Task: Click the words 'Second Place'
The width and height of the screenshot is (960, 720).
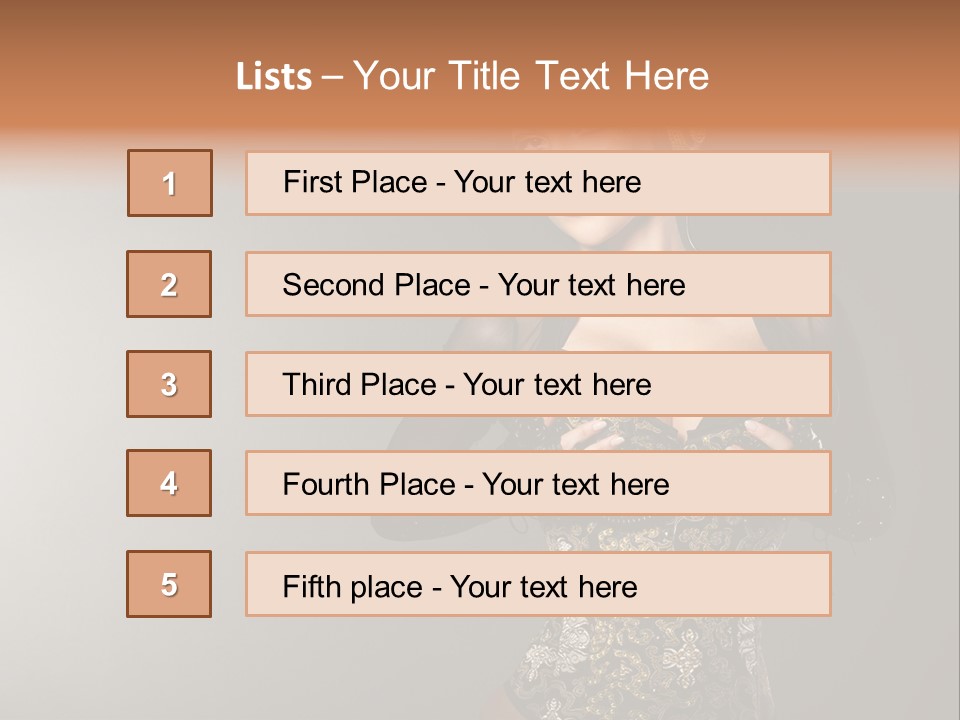Action: (377, 285)
